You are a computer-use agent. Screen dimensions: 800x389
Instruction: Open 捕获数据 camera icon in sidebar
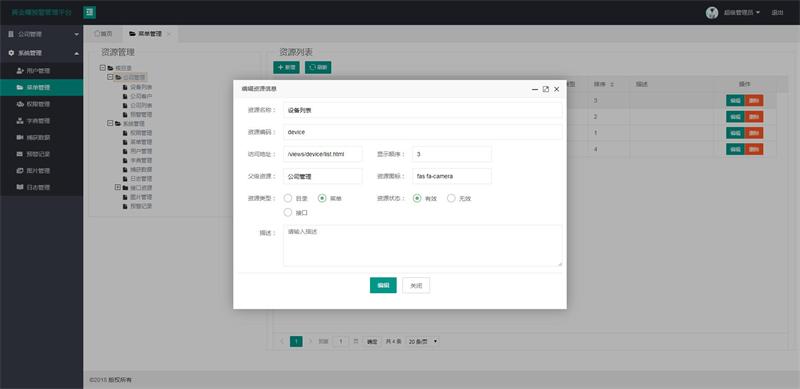(20, 137)
